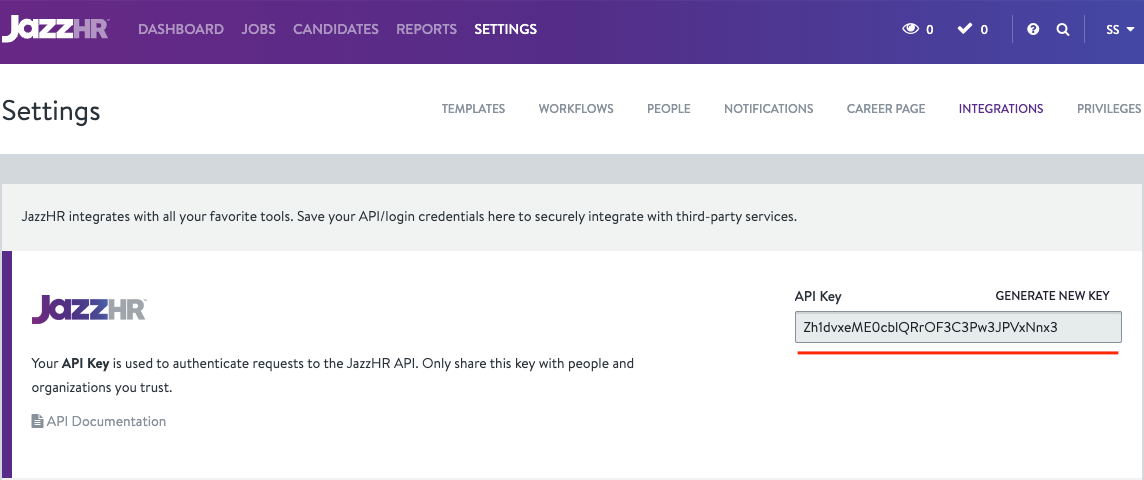Open the Career Page tab
Viewport: 1144px width, 480px height.
pos(886,109)
